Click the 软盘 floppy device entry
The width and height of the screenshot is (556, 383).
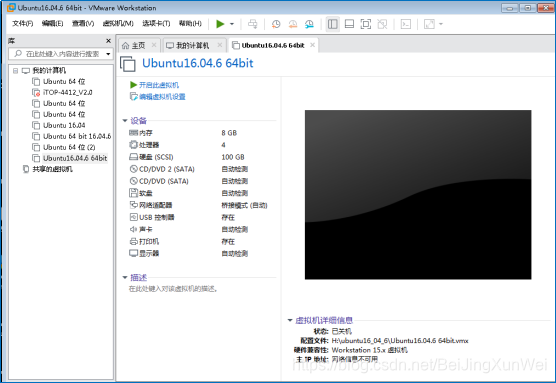pyautogui.click(x=141, y=193)
